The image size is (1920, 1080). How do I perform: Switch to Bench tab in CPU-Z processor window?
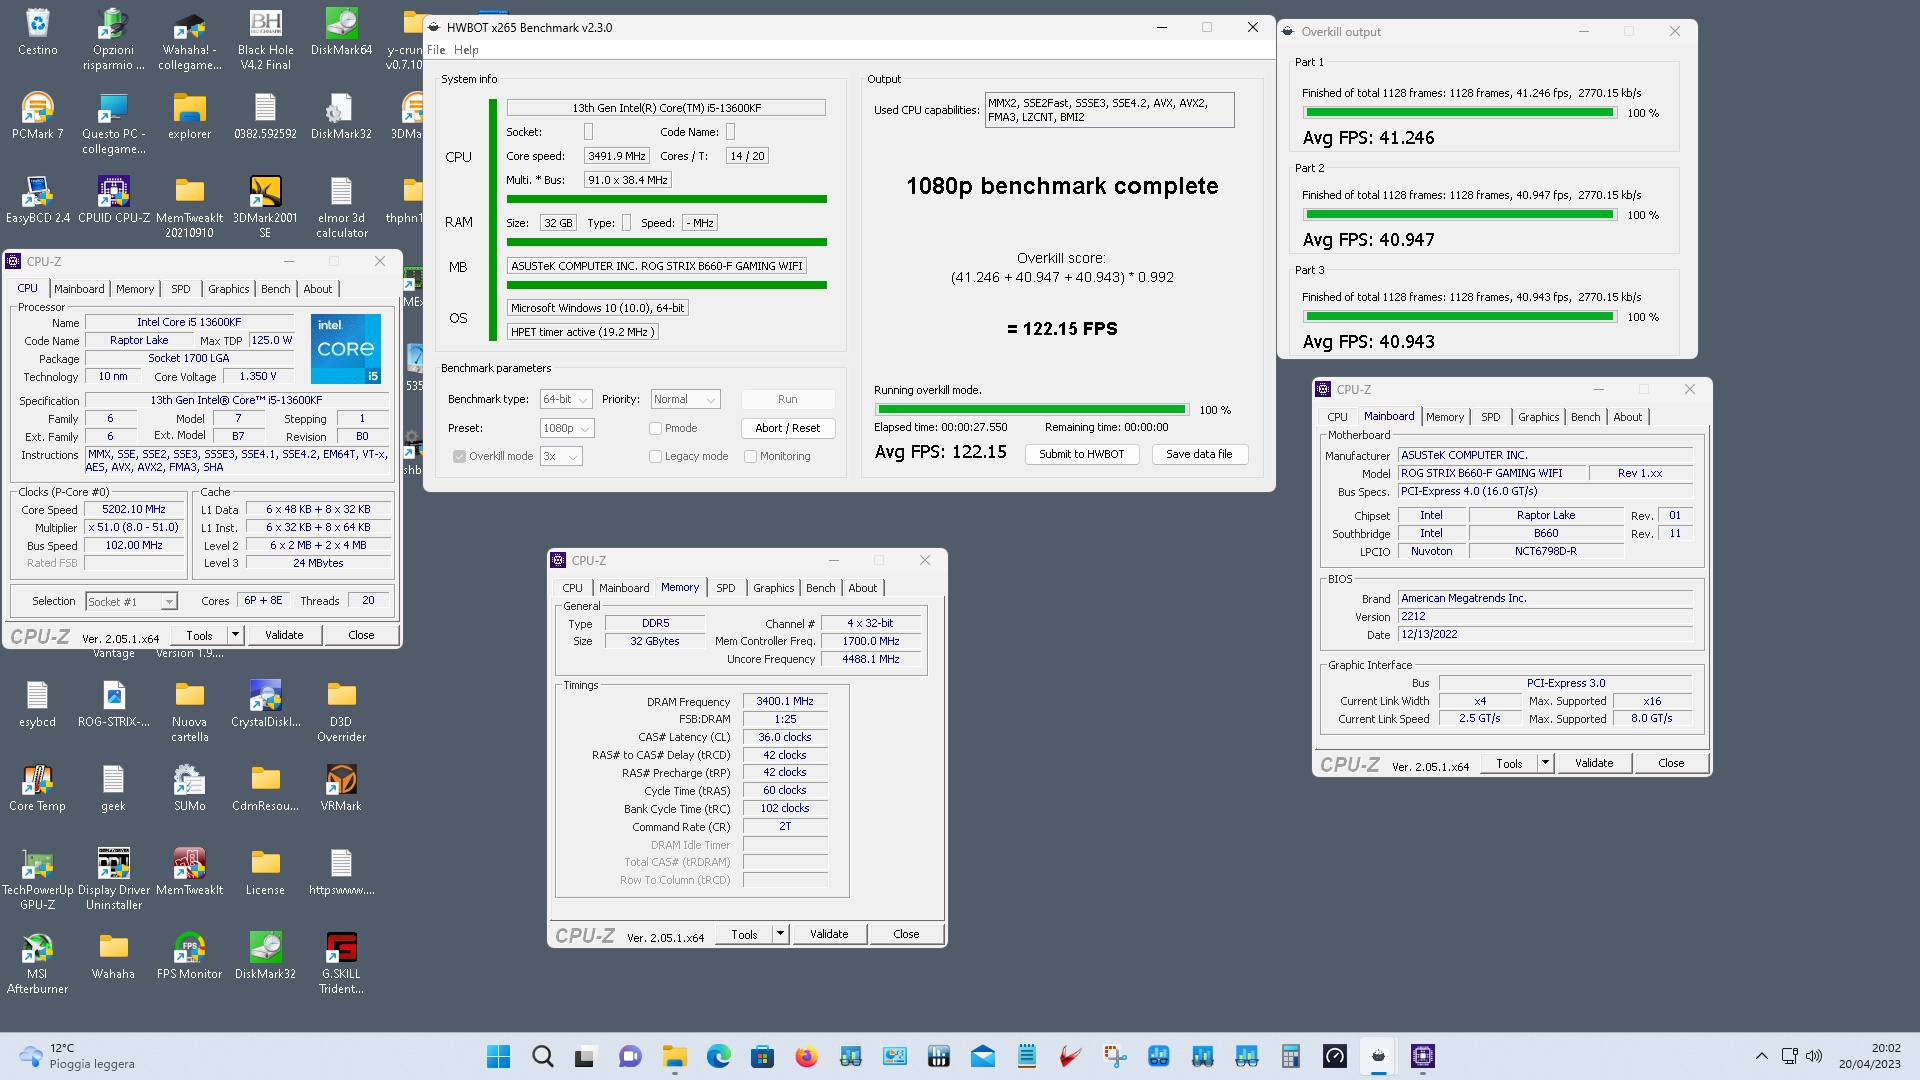pos(275,289)
